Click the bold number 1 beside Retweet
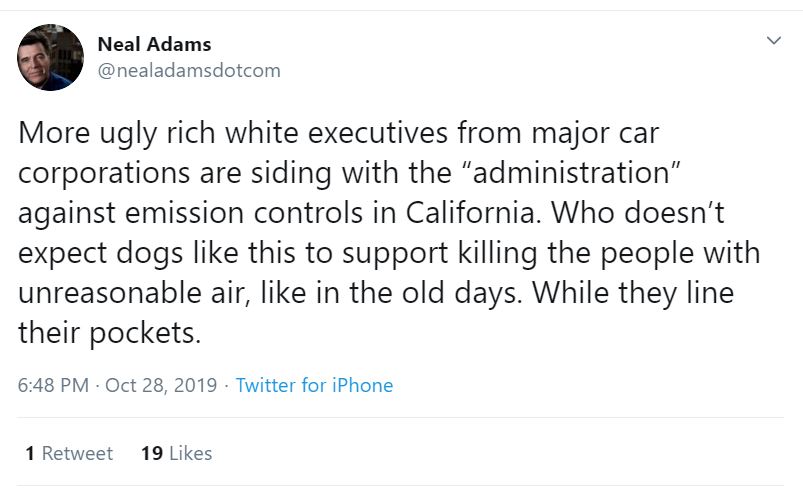This screenshot has height=492, width=803. 31,453
